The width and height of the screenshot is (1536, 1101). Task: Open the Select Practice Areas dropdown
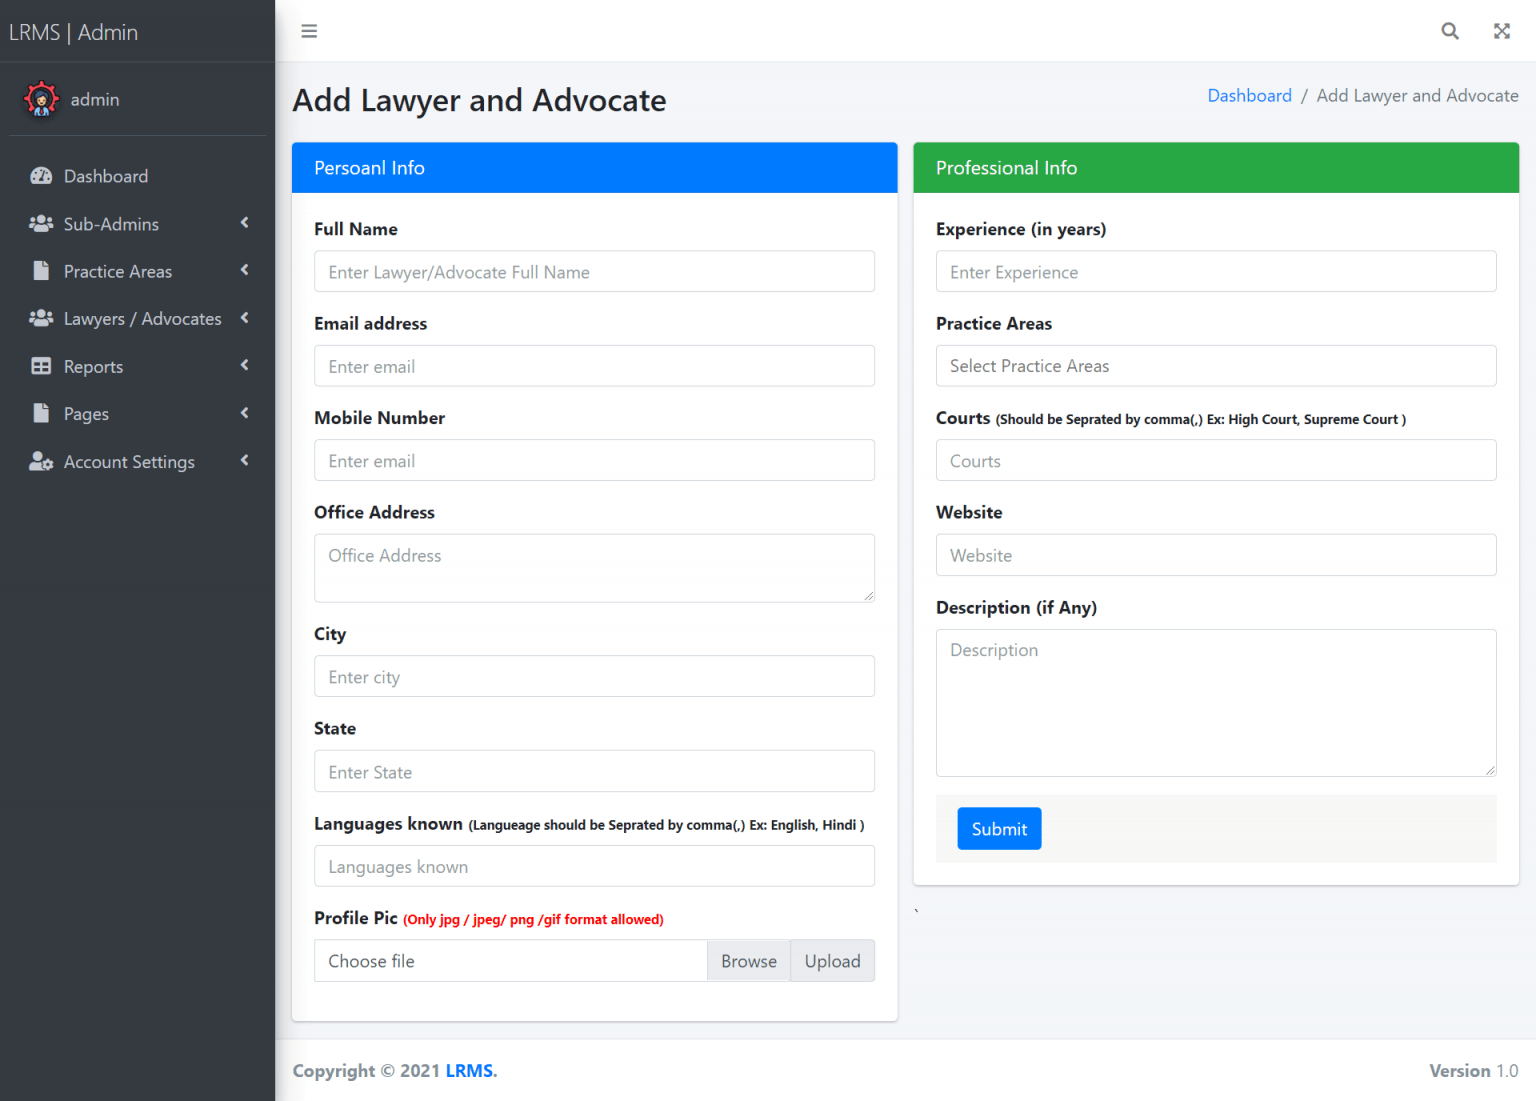pos(1216,366)
